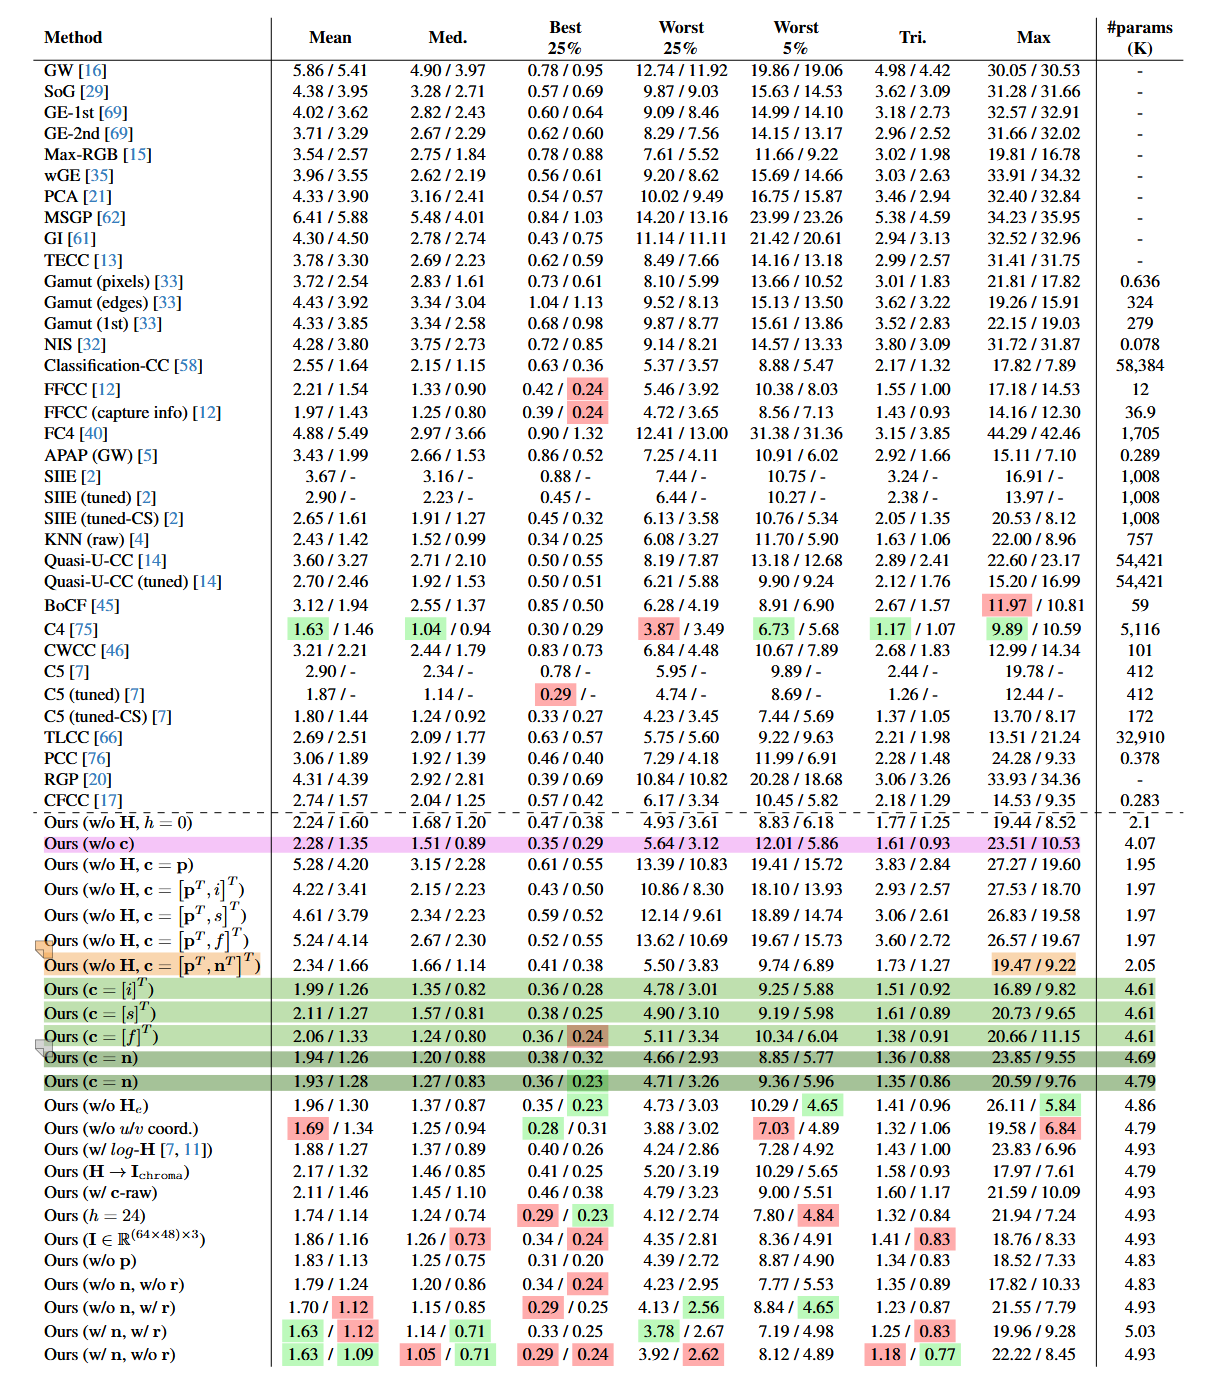Viewport: 1216px width, 1382px height.
Task: Open the gray comment note icon
Action: coord(44,1047)
